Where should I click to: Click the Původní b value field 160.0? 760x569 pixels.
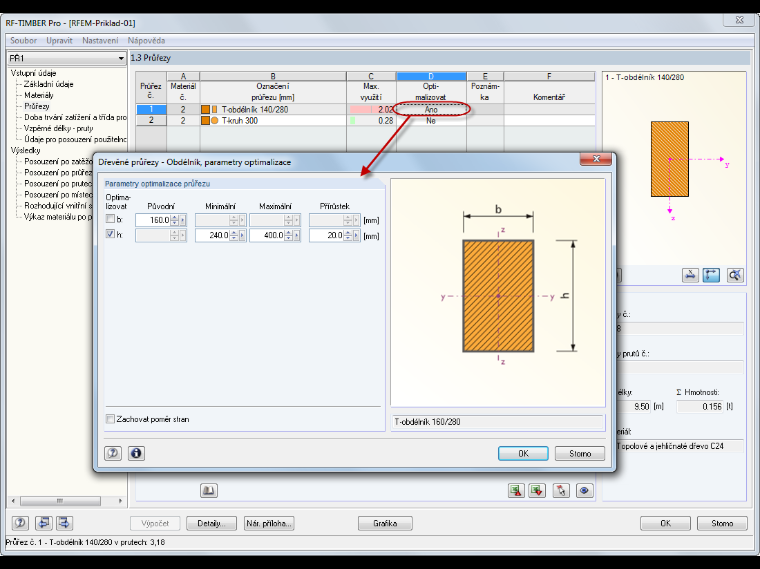point(153,221)
